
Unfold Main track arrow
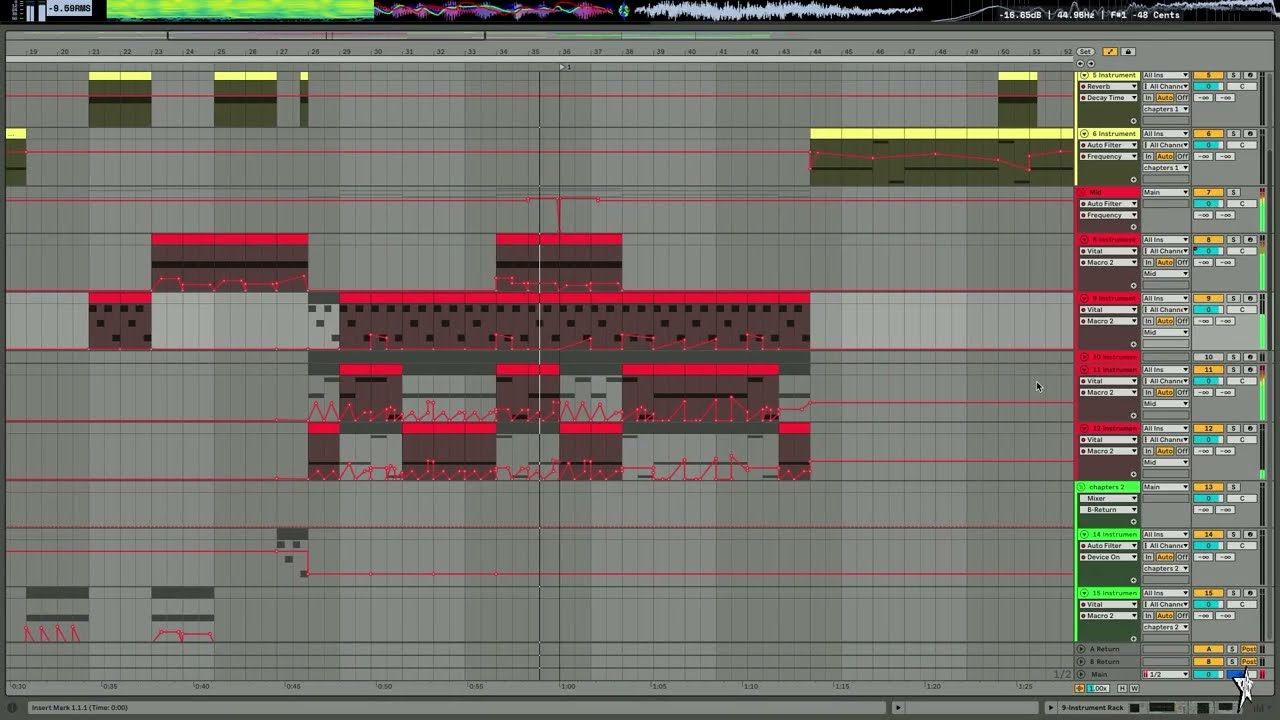(x=1081, y=674)
